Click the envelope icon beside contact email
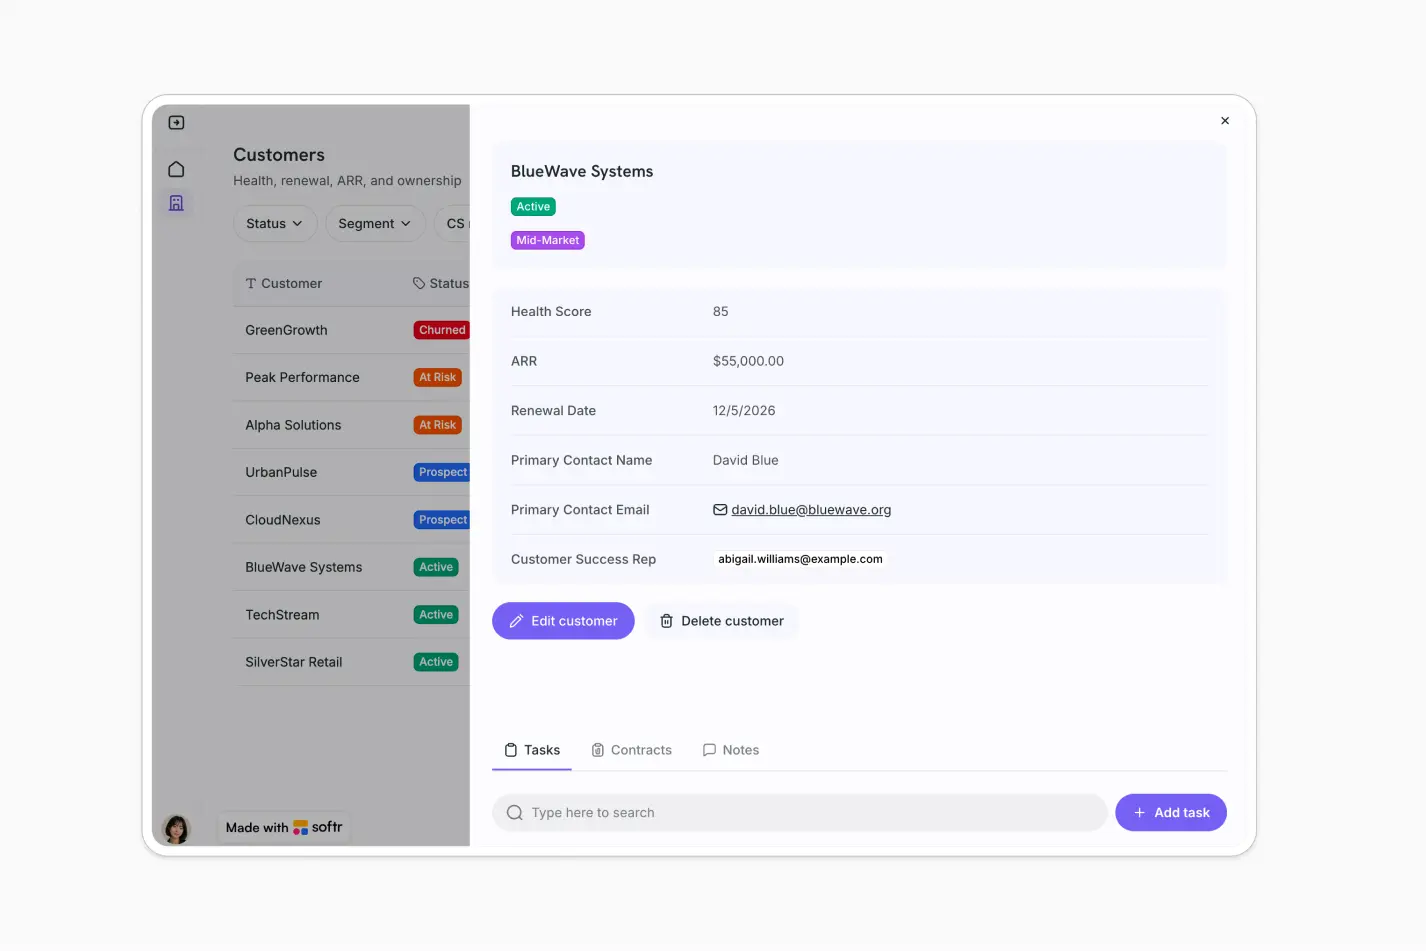The width and height of the screenshot is (1426, 951). (720, 510)
